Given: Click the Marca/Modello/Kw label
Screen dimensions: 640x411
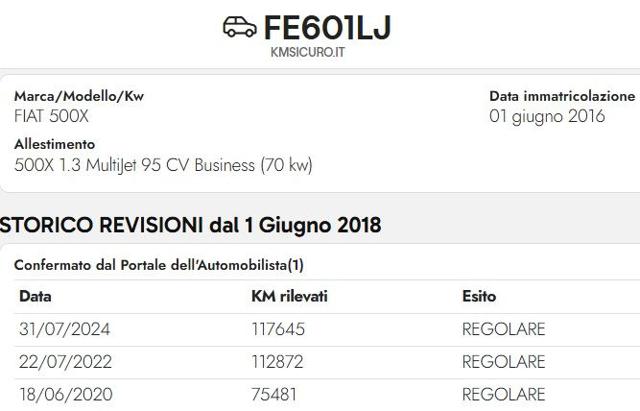Looking at the screenshot, I should [79, 96].
